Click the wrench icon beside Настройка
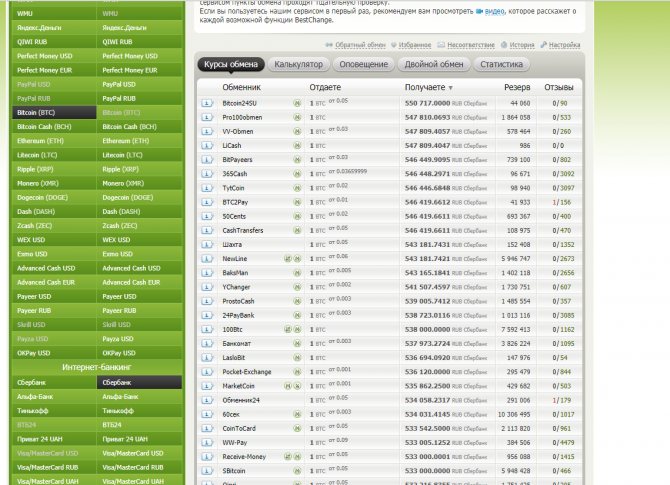Viewport: 670px width, 485px height. (544, 45)
